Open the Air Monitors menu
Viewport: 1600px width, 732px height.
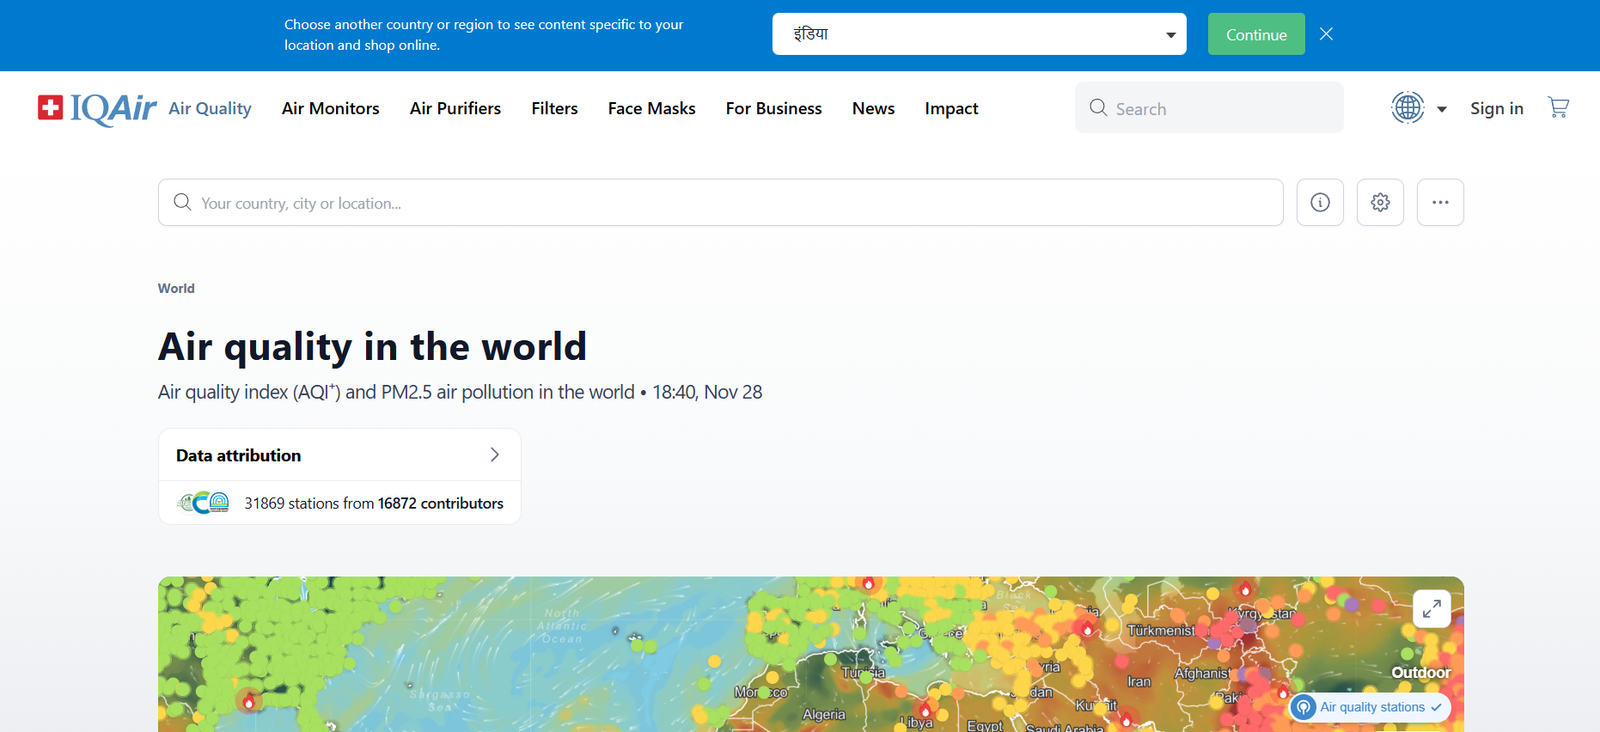pyautogui.click(x=330, y=108)
